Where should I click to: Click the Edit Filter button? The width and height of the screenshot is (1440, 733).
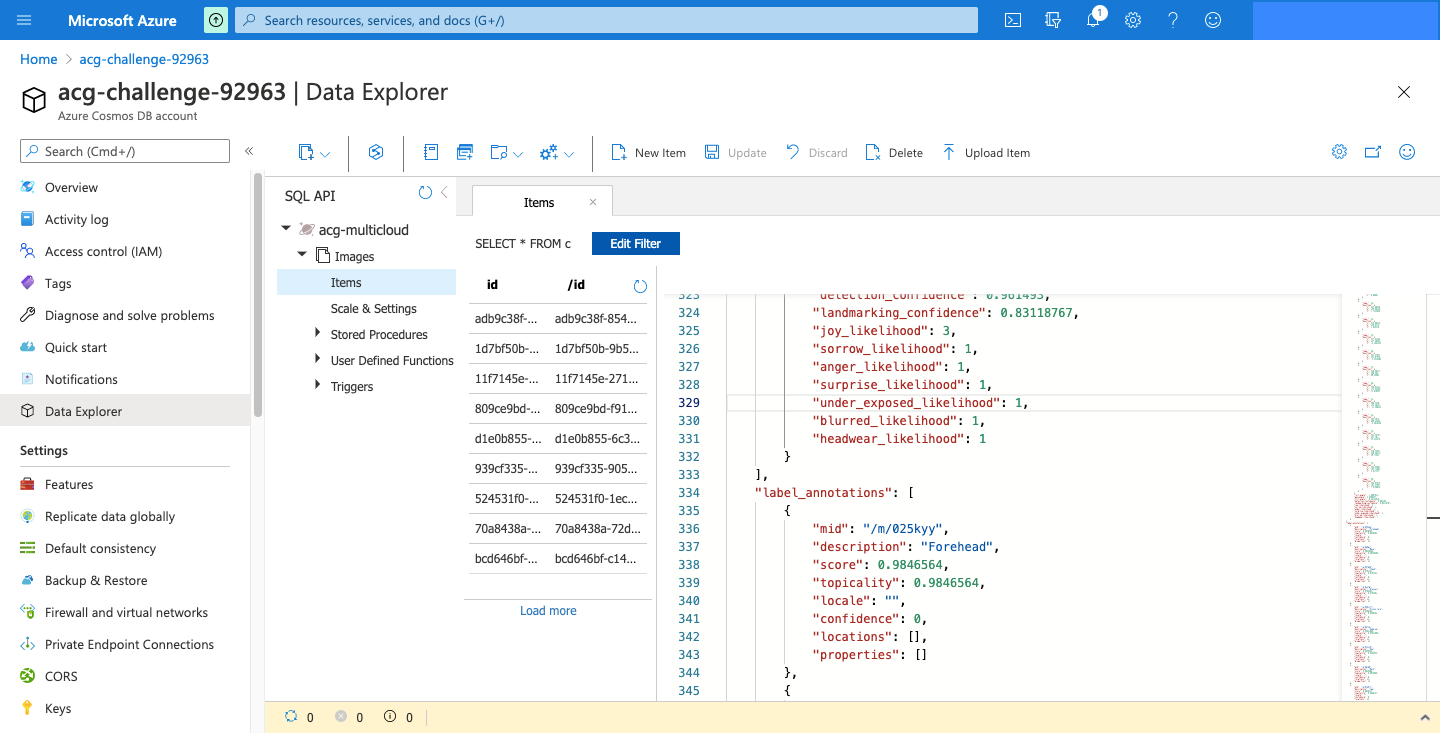(636, 244)
